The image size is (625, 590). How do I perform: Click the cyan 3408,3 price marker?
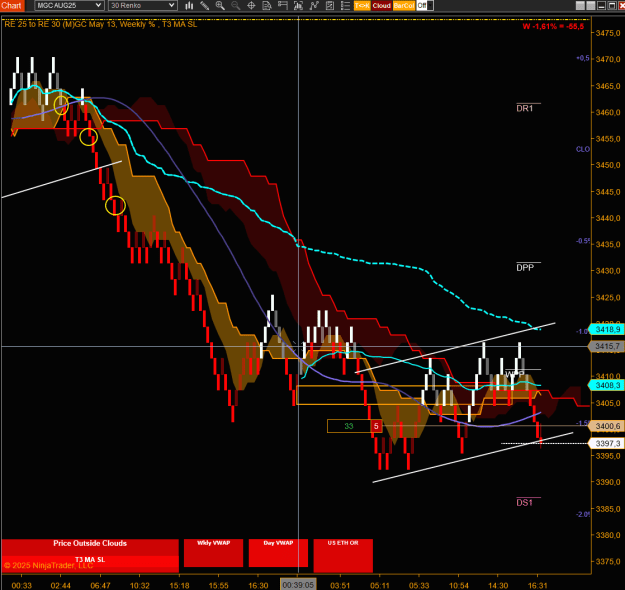tap(607, 385)
